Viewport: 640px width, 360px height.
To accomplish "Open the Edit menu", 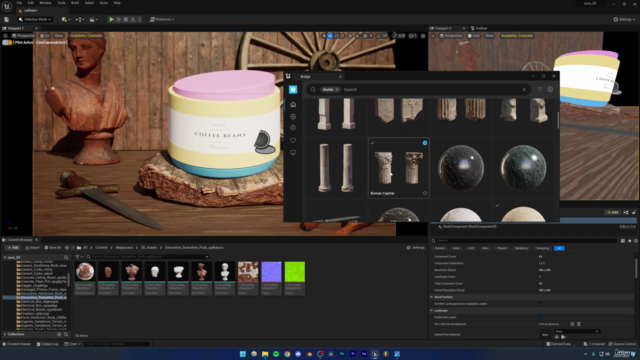I will tap(31, 3).
